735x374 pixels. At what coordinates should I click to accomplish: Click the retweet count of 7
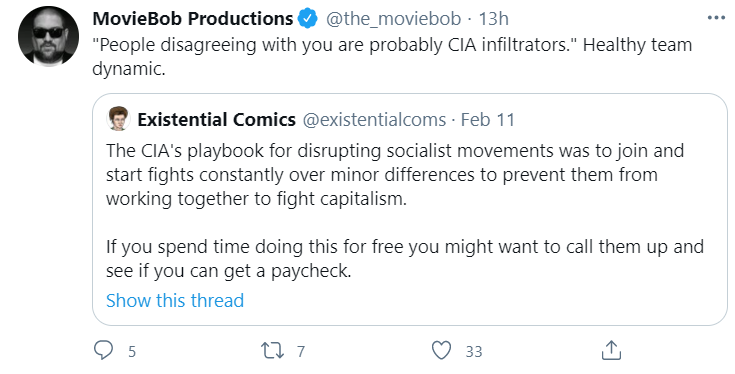click(301, 352)
